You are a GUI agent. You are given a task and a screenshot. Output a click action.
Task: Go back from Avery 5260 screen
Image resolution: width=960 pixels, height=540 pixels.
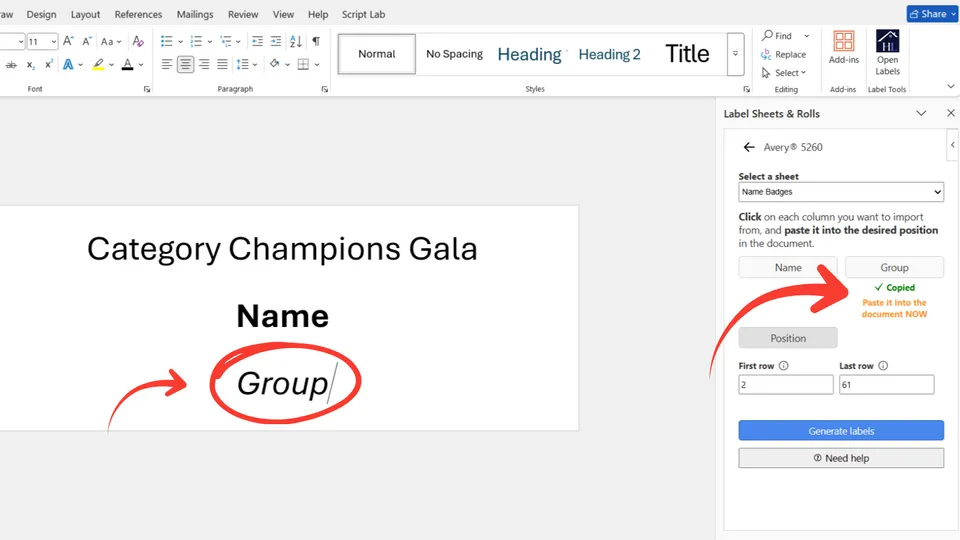pyautogui.click(x=749, y=147)
